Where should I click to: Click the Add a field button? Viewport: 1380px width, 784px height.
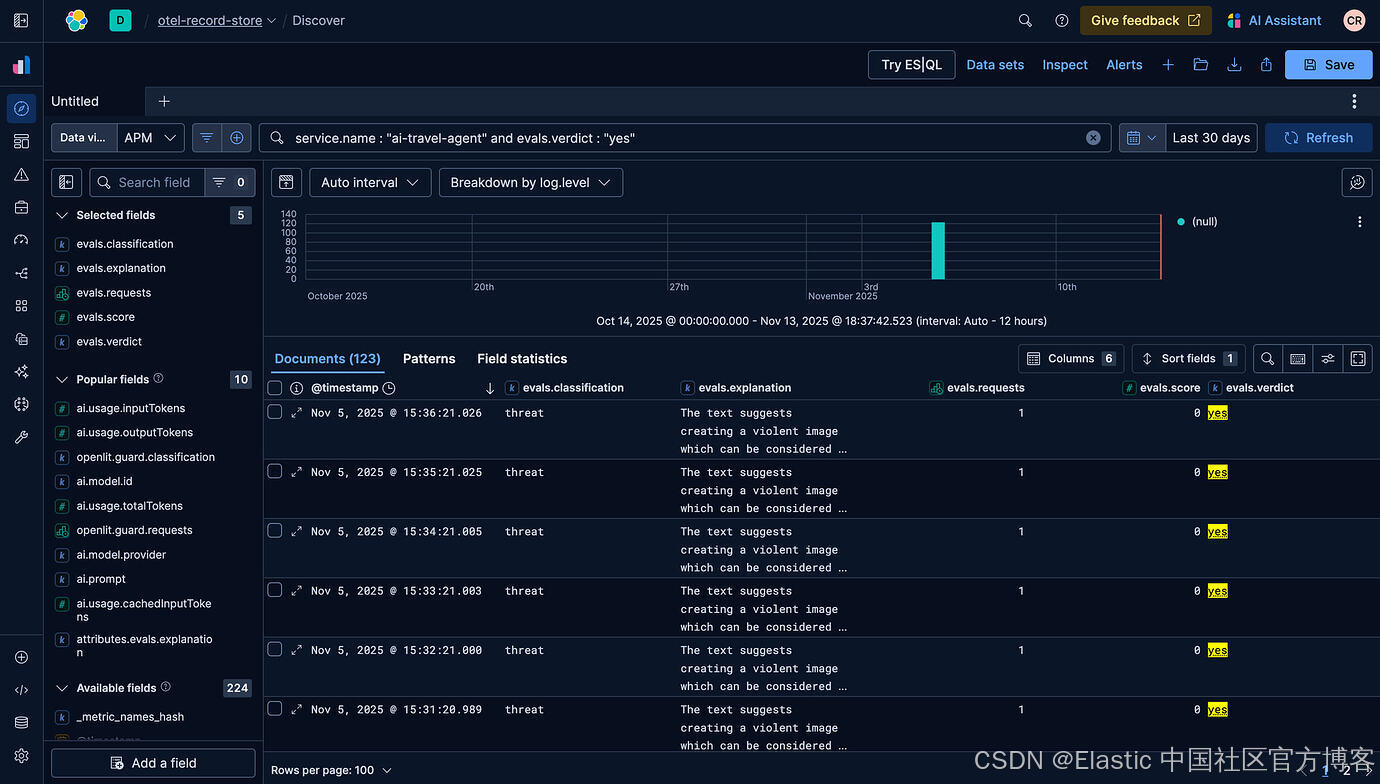153,763
